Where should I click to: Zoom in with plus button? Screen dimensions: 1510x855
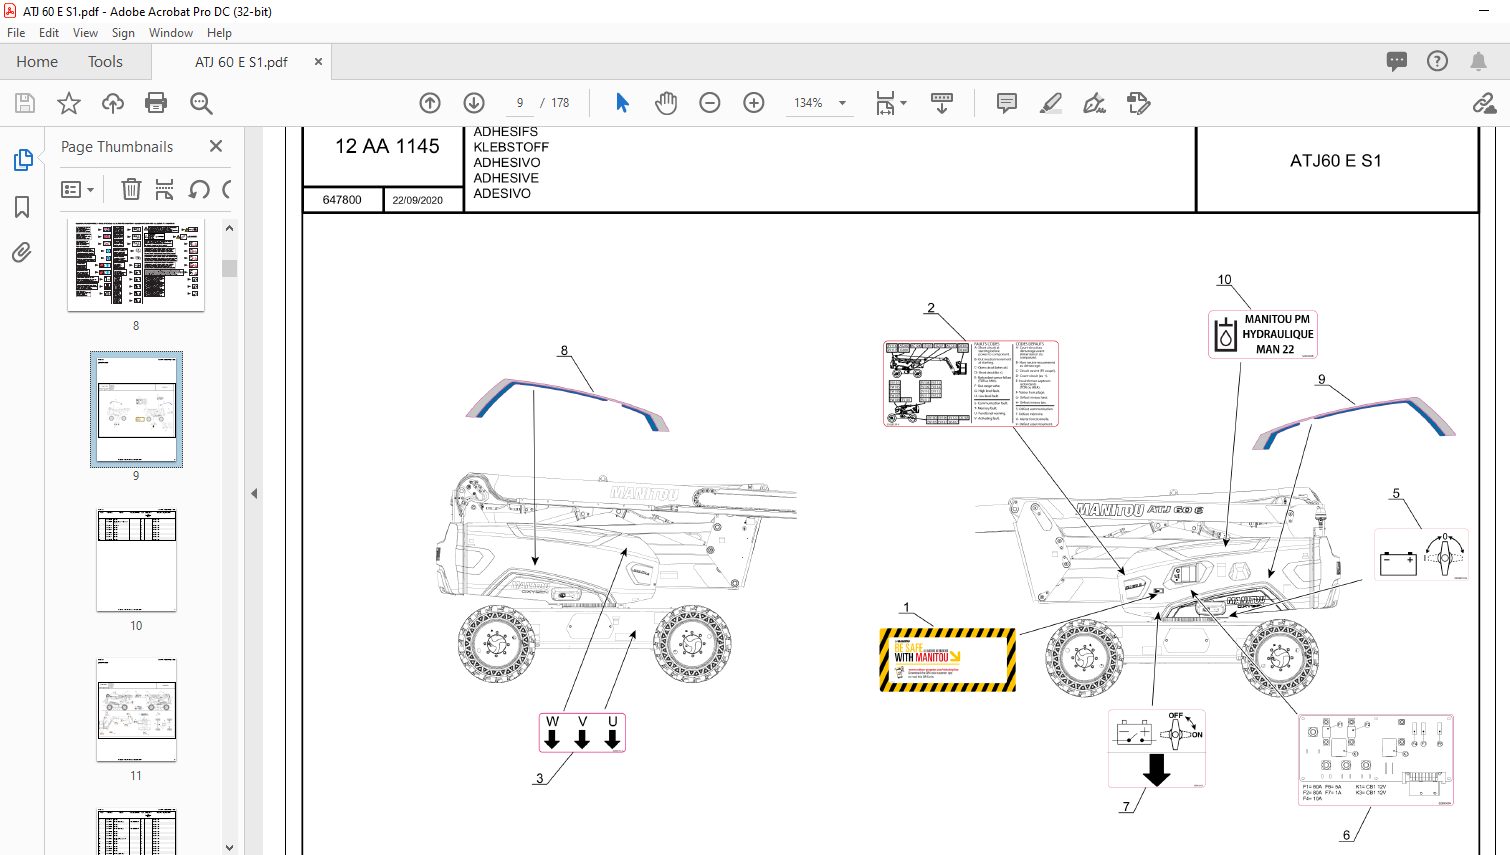[x=754, y=103]
